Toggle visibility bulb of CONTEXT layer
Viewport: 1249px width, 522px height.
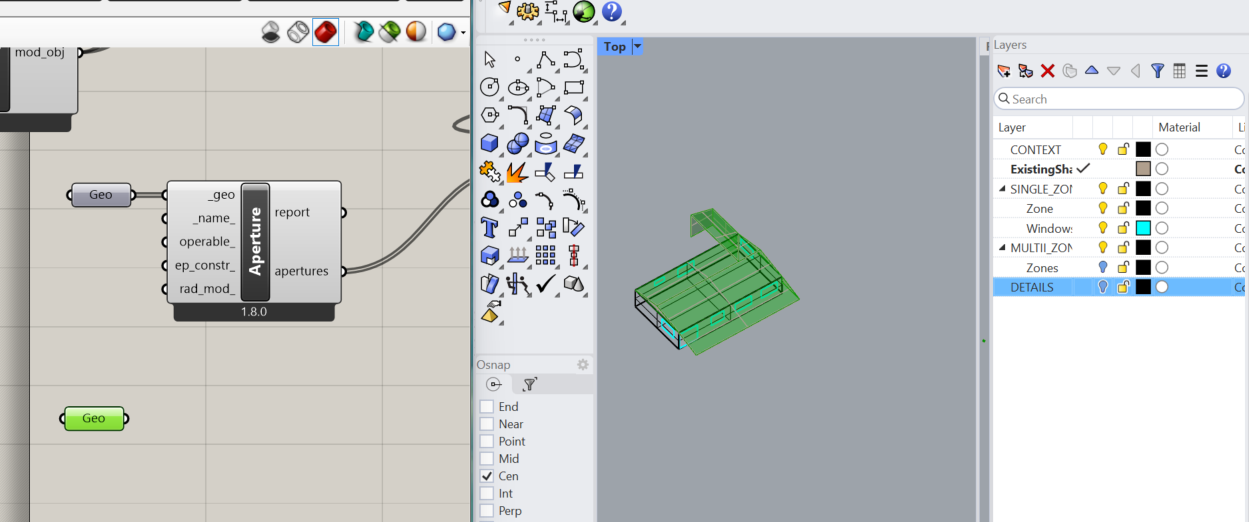[x=1103, y=149]
